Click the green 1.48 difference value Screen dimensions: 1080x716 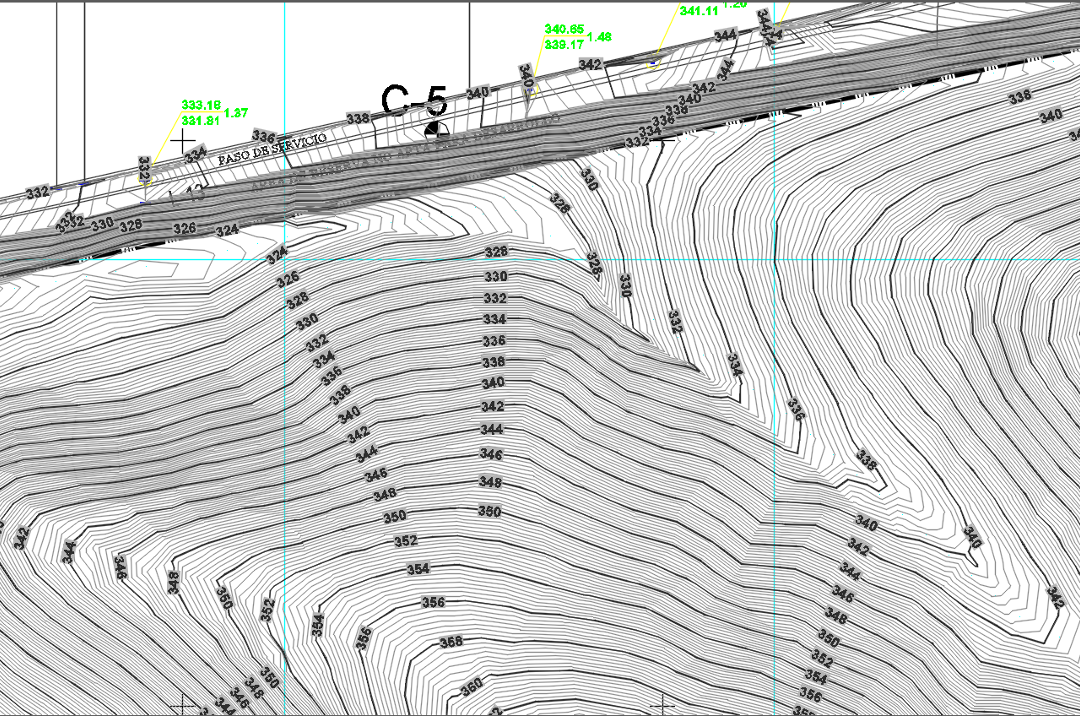[x=600, y=37]
